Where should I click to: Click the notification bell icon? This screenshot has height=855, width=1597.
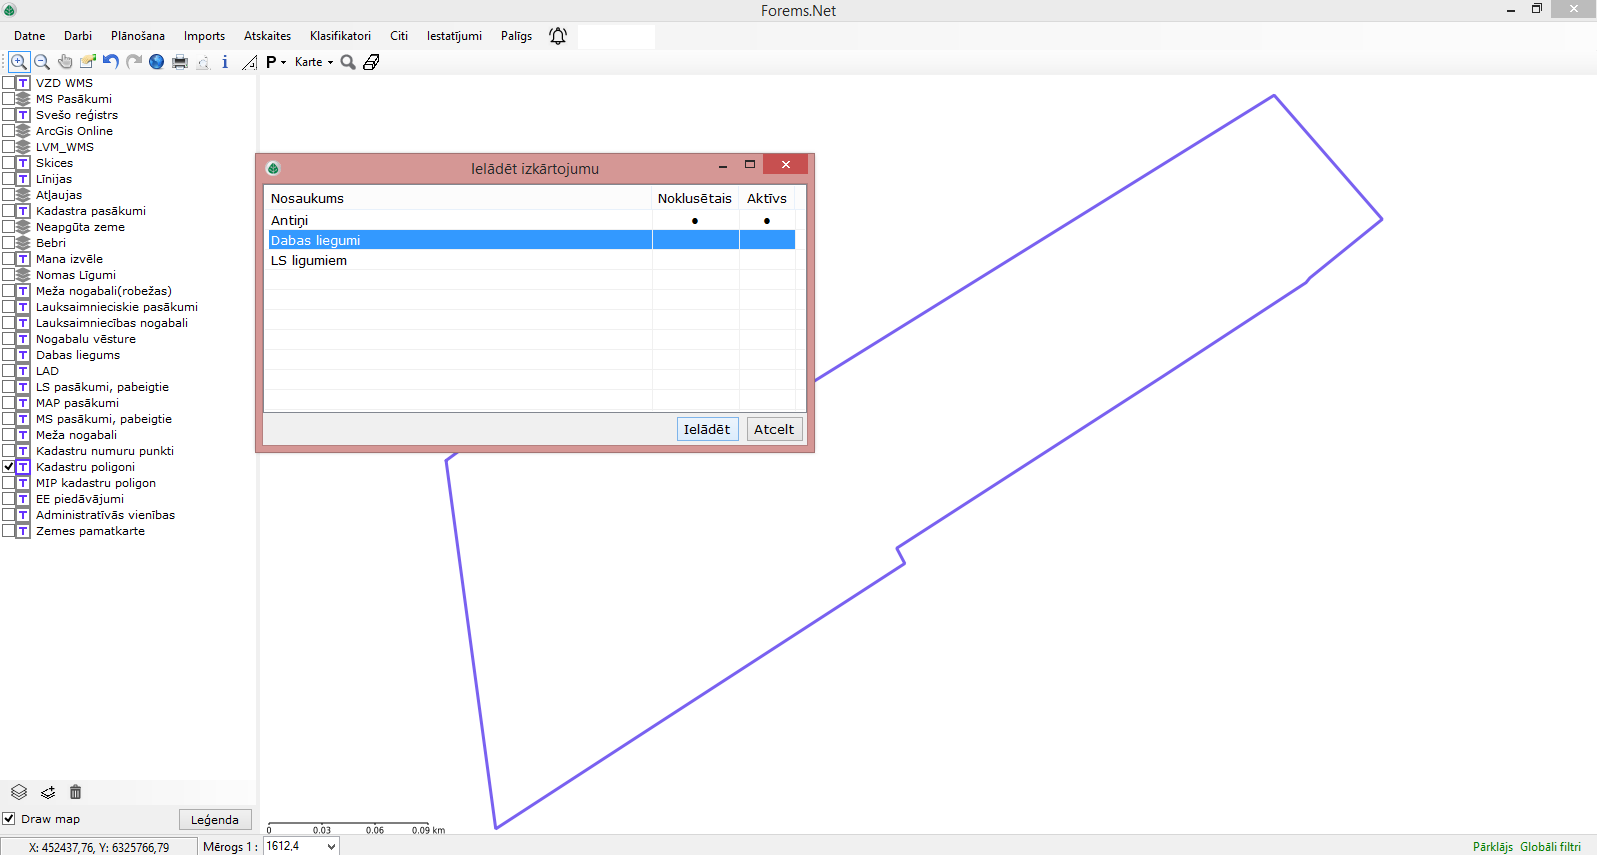pos(558,36)
